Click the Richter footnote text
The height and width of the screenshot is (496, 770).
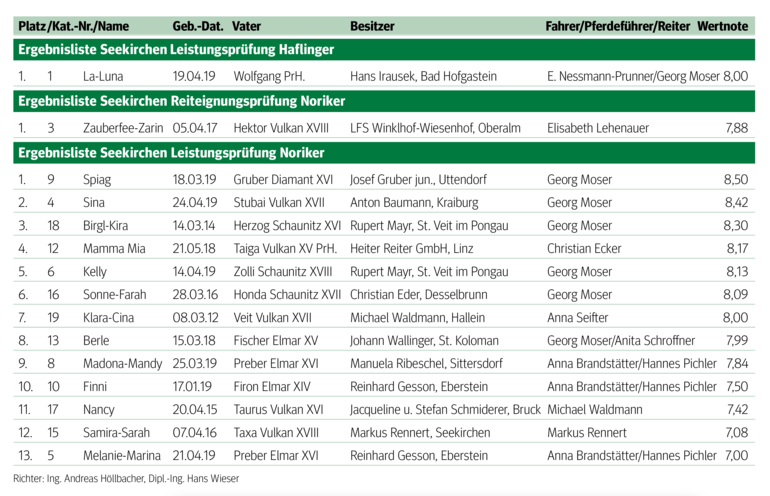(x=127, y=478)
